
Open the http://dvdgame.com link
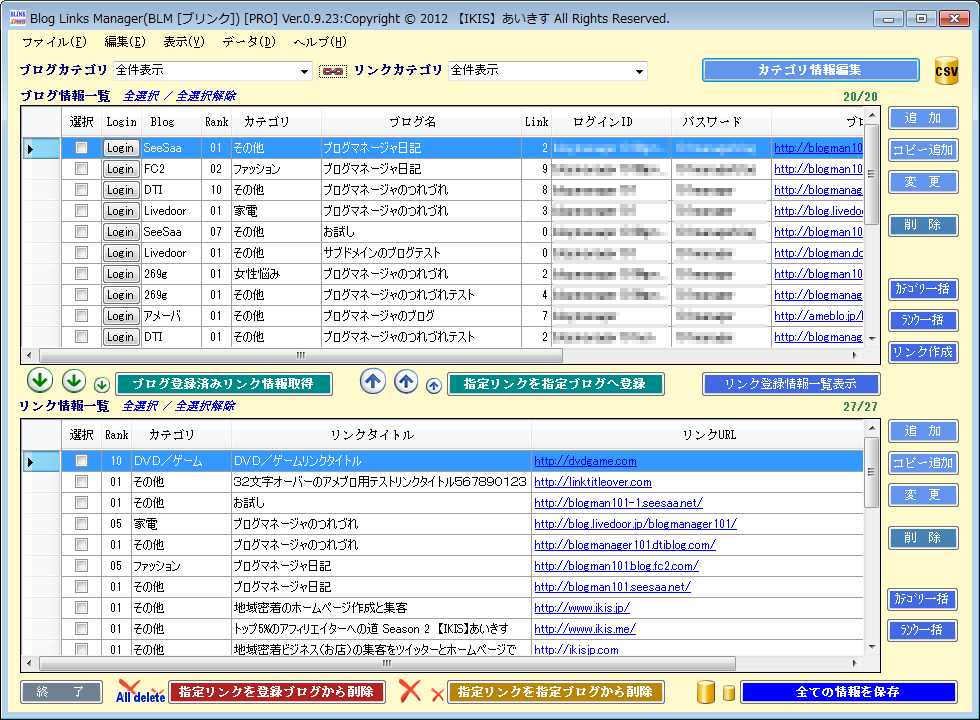click(x=586, y=461)
